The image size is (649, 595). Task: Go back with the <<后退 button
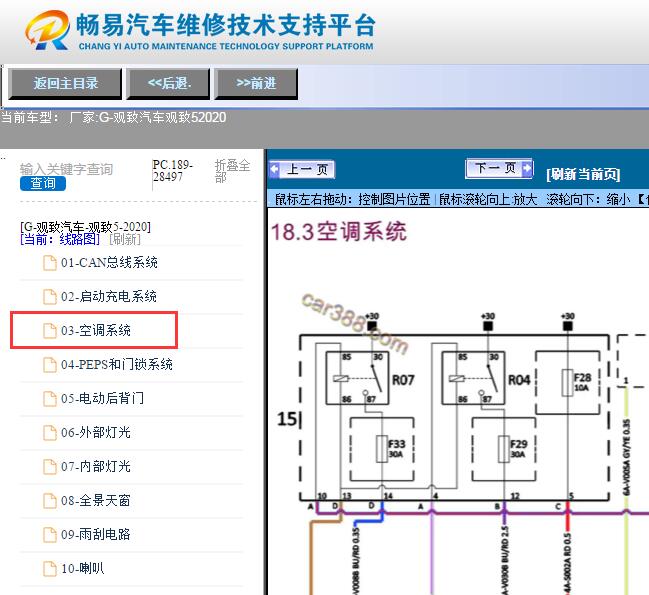click(168, 84)
